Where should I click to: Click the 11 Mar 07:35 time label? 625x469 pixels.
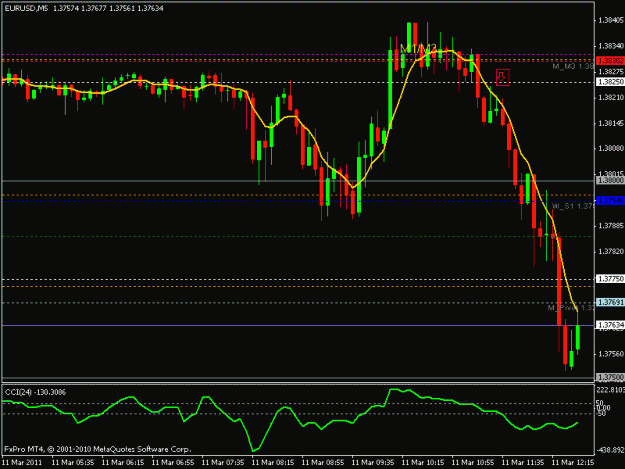[x=223, y=463]
